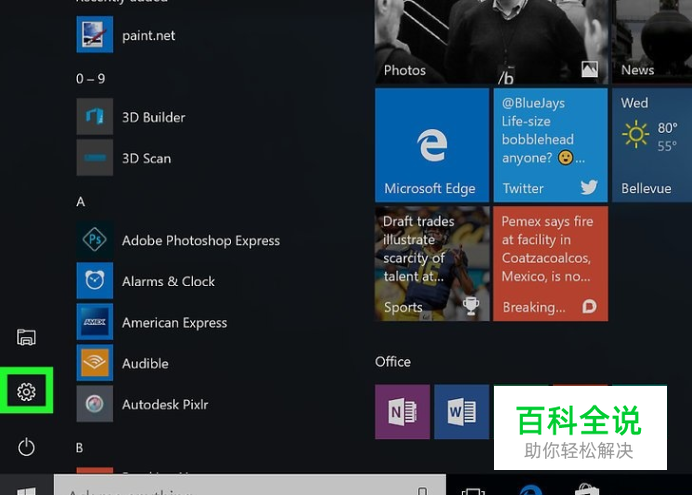Click the B section letter header

click(79, 448)
